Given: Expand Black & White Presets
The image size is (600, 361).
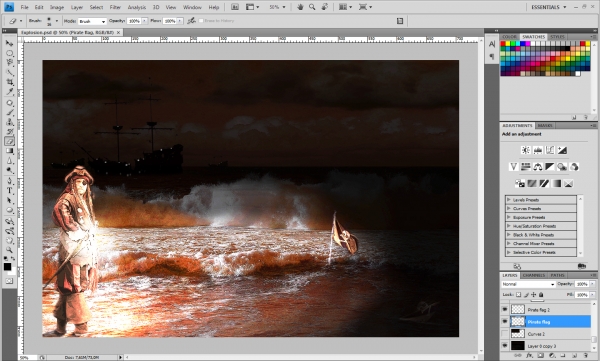Looking at the screenshot, I should coord(509,235).
